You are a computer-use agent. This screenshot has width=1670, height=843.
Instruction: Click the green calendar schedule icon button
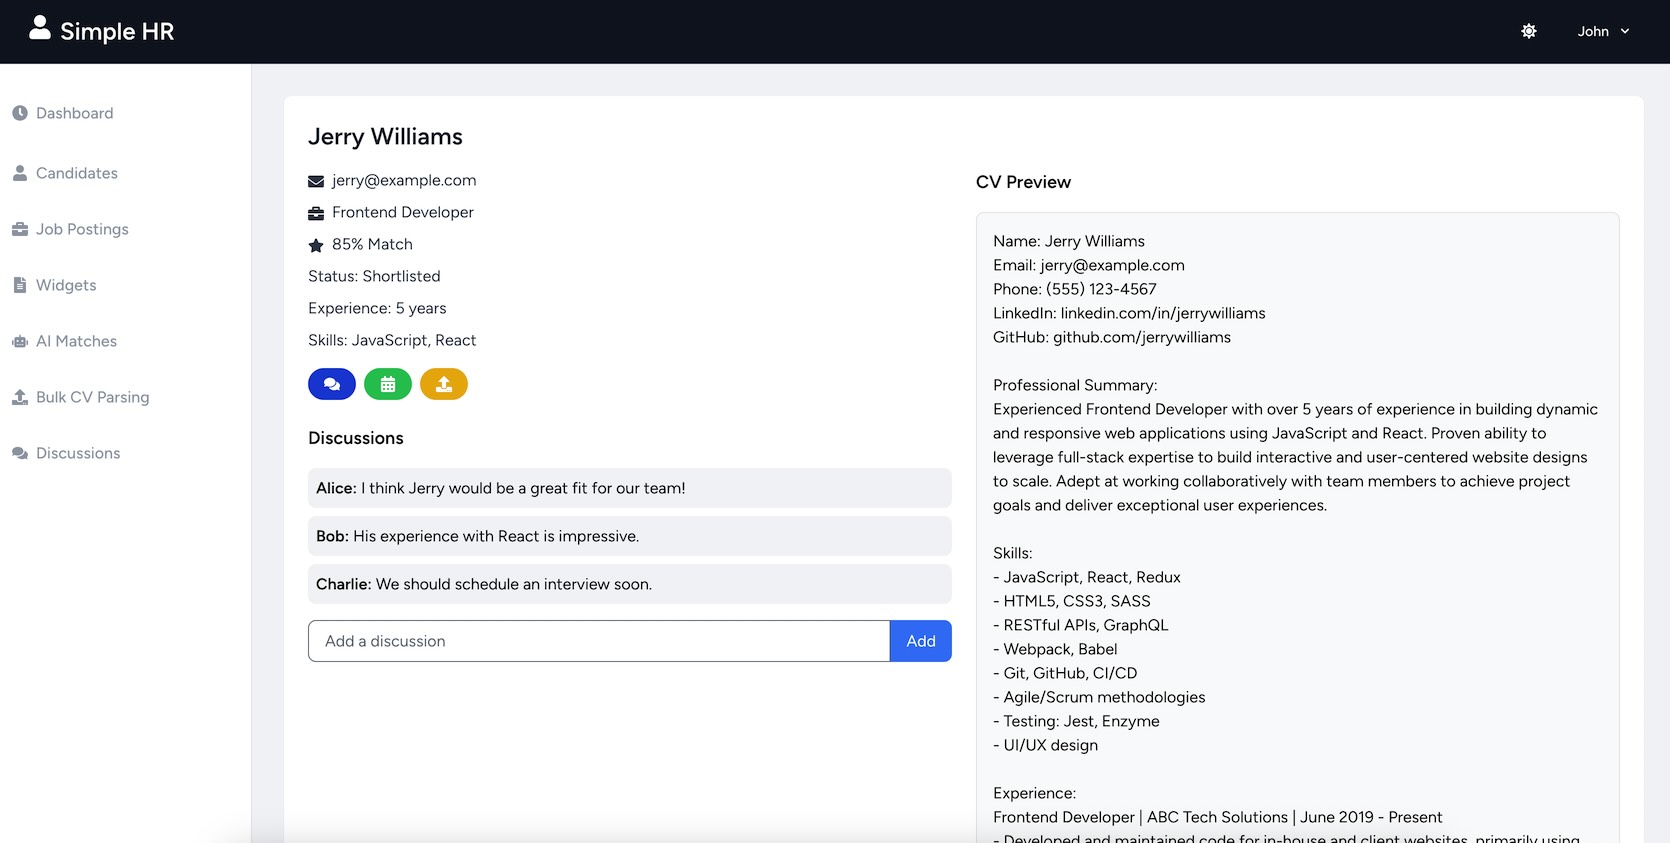[388, 384]
